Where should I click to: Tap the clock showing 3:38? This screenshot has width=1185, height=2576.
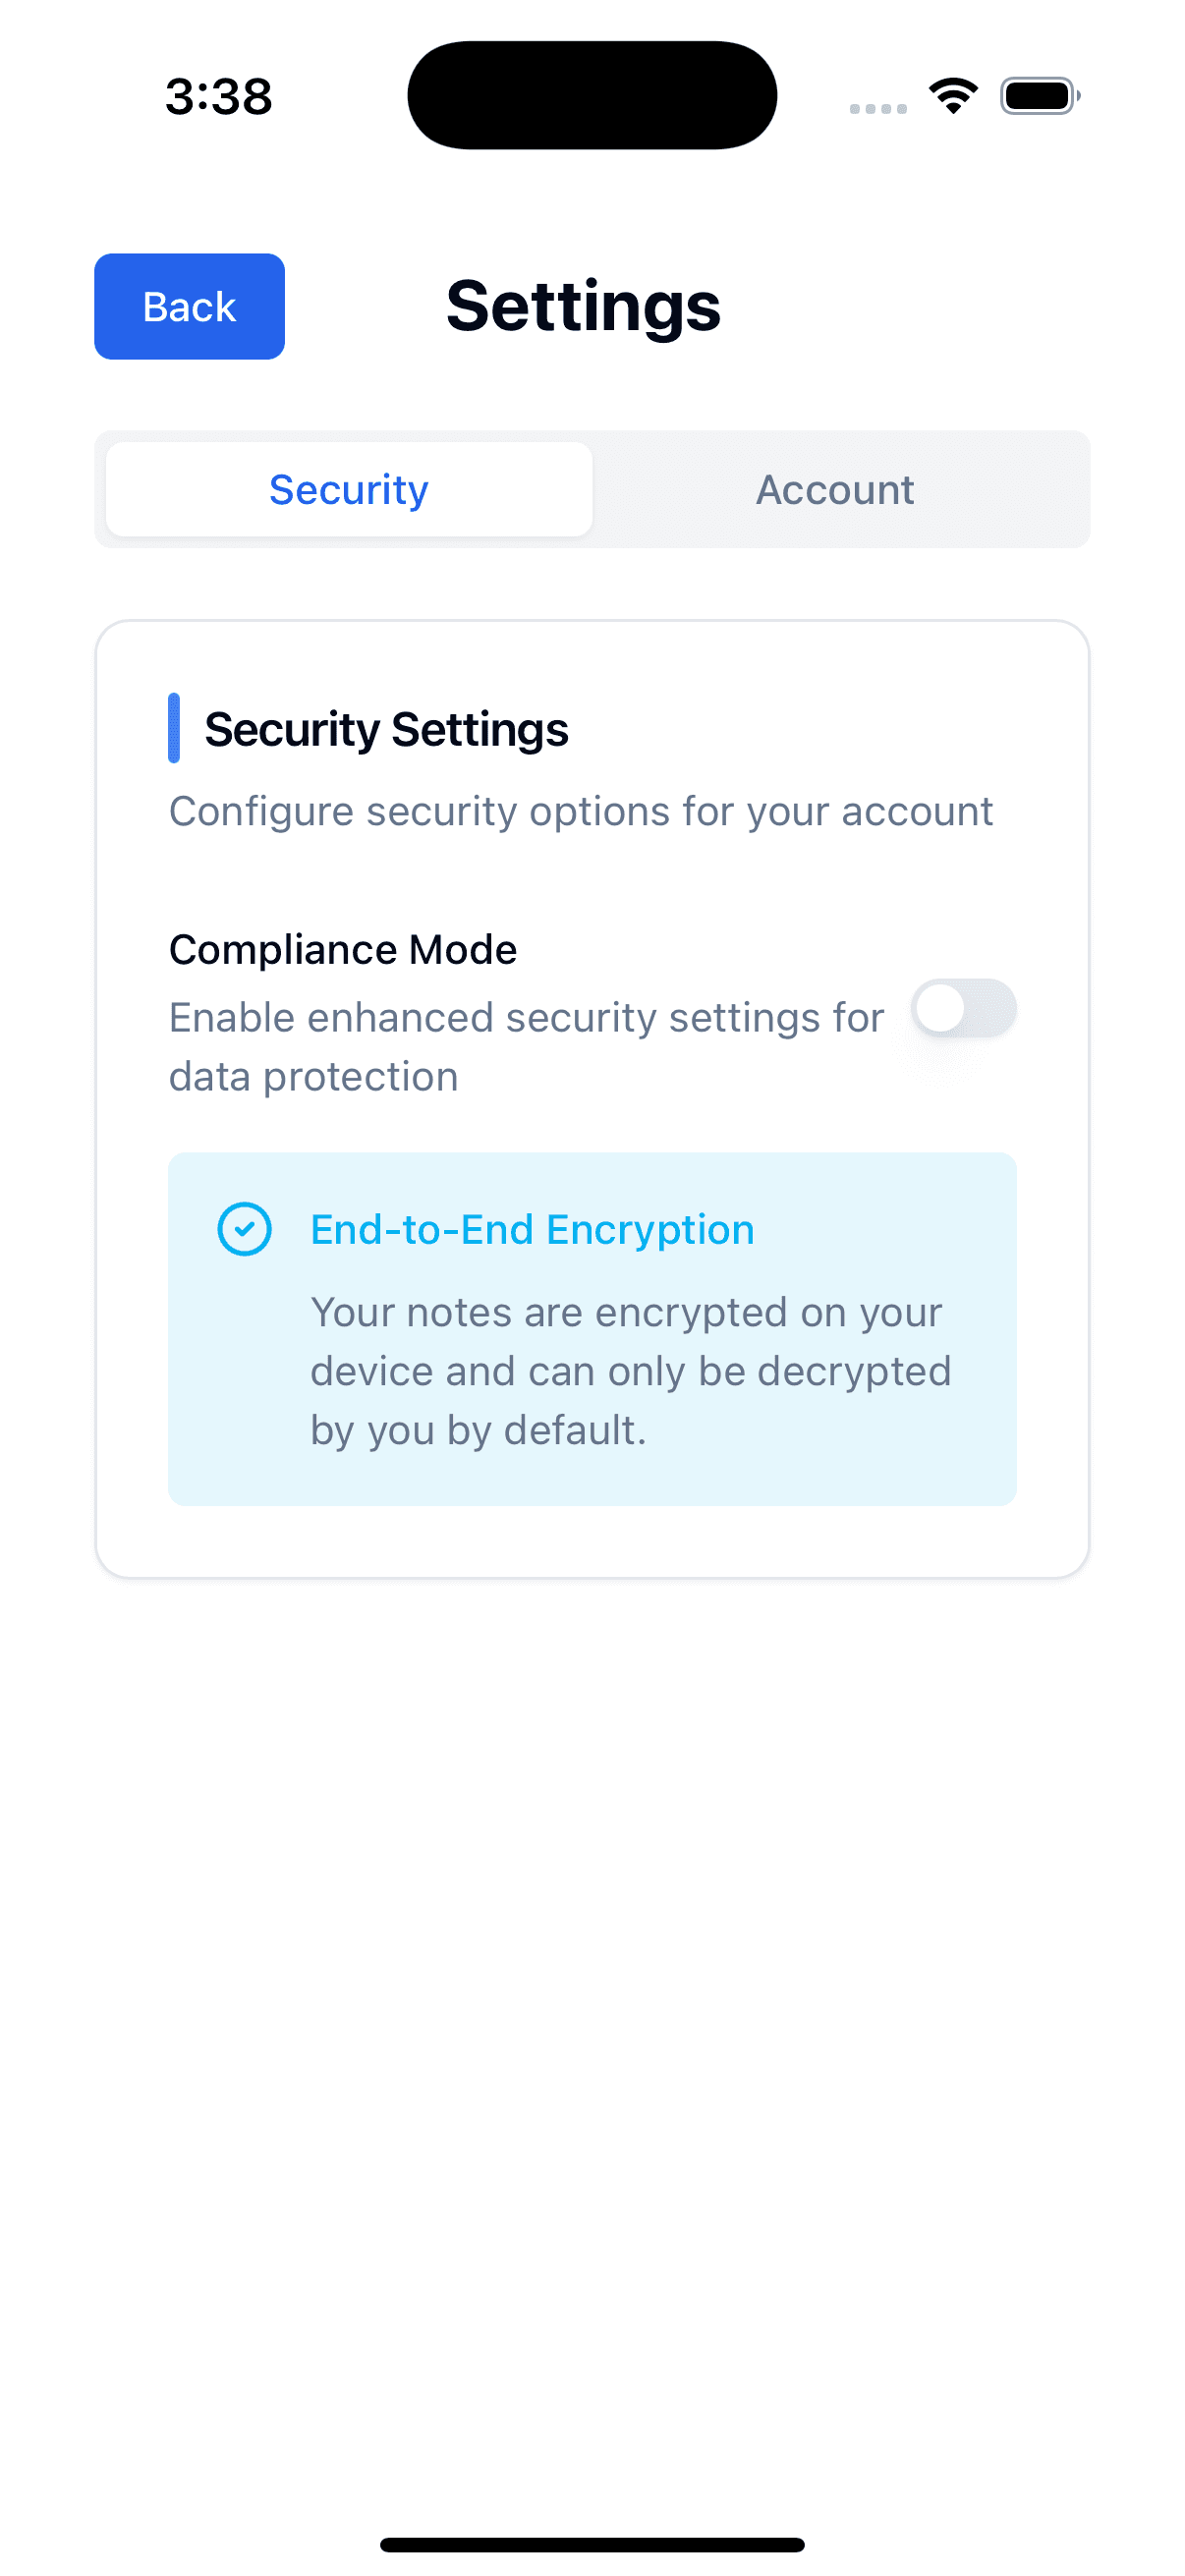[216, 97]
